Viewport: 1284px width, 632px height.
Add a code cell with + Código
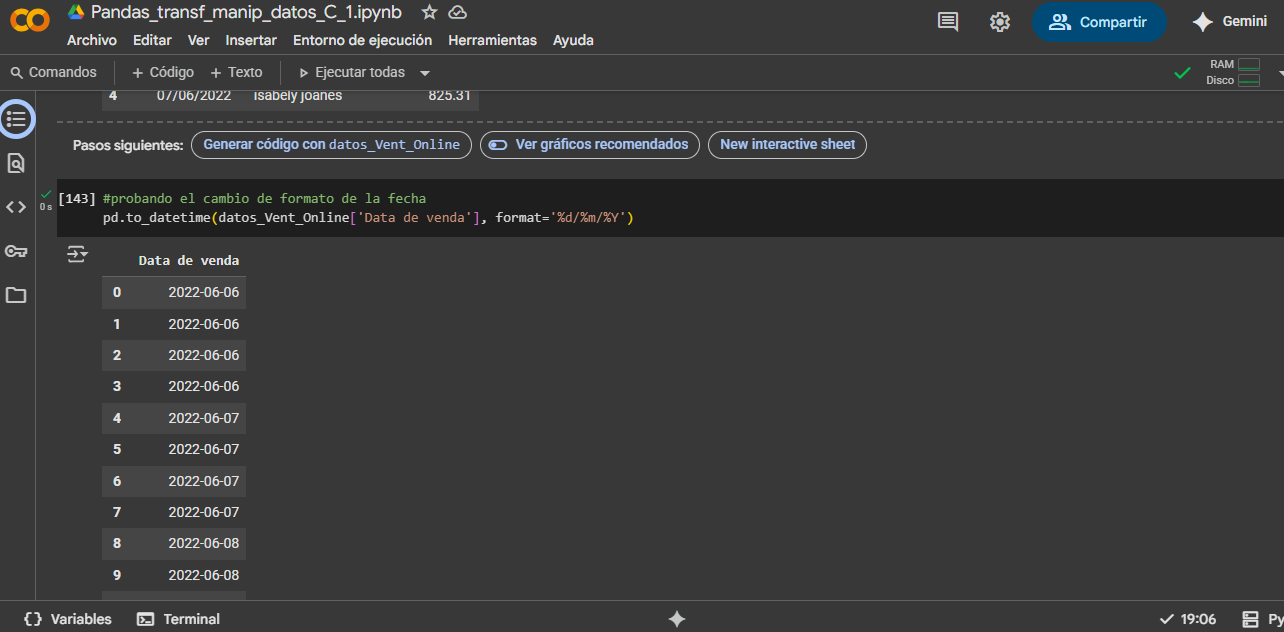pos(163,72)
